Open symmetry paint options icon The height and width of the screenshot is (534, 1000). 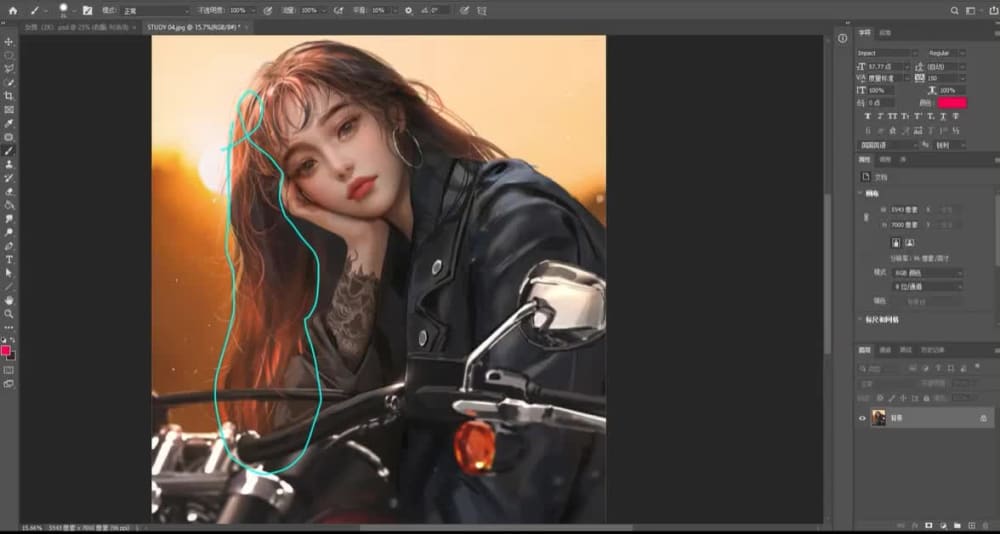coord(484,11)
